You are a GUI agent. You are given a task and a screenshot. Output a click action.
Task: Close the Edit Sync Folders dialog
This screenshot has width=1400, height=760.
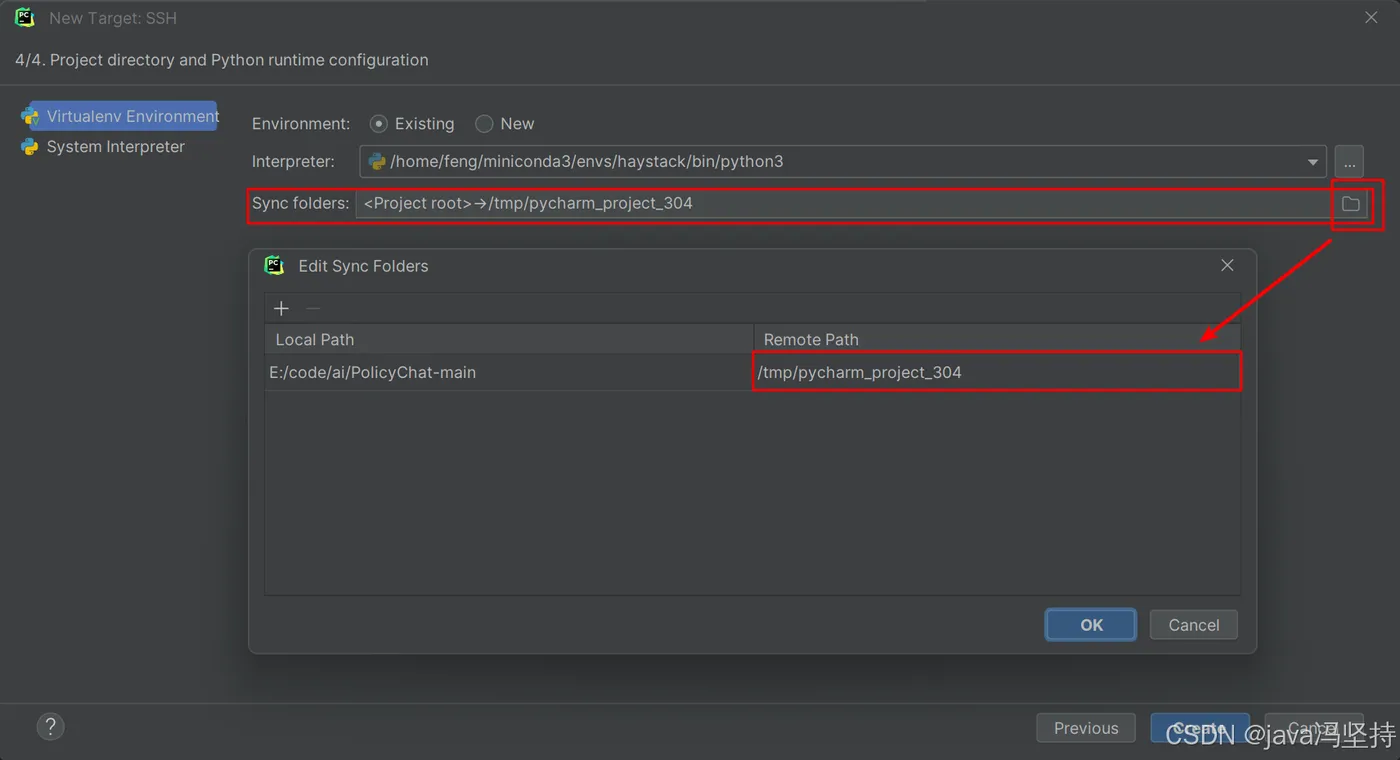pos(1227,265)
